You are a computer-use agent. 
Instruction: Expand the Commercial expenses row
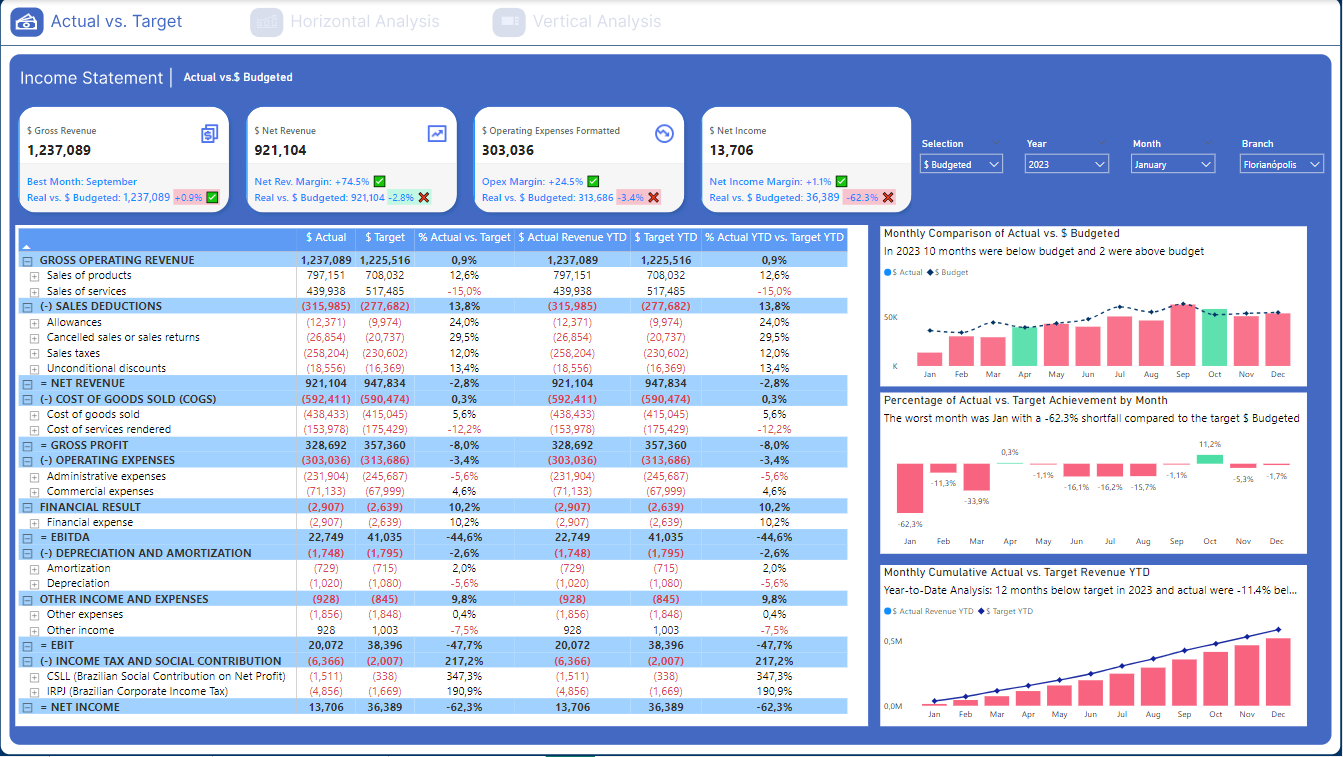point(34,491)
